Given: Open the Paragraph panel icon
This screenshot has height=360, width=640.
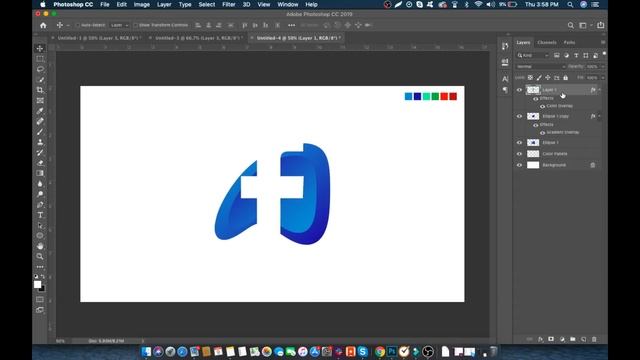Looking at the screenshot, I should tap(505, 90).
